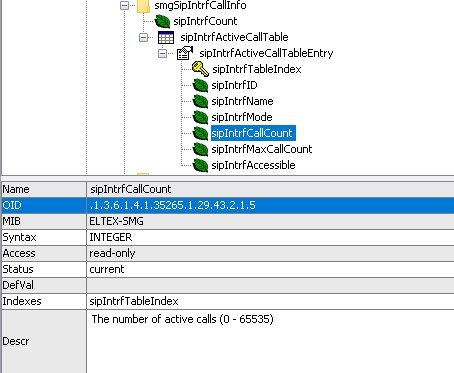Image resolution: width=454 pixels, height=373 pixels.
Task: Click the Descr property label
Action: (16, 341)
